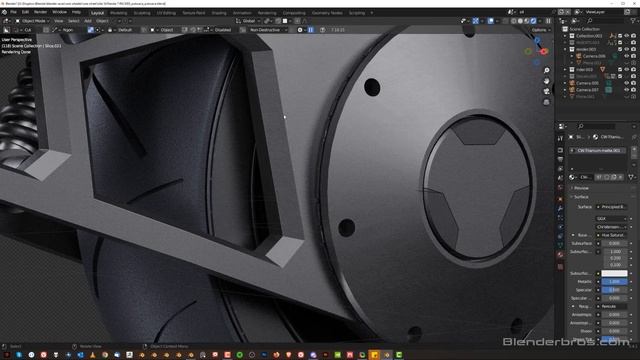
Task: Open the viewport Select menu
Action: tap(73, 21)
